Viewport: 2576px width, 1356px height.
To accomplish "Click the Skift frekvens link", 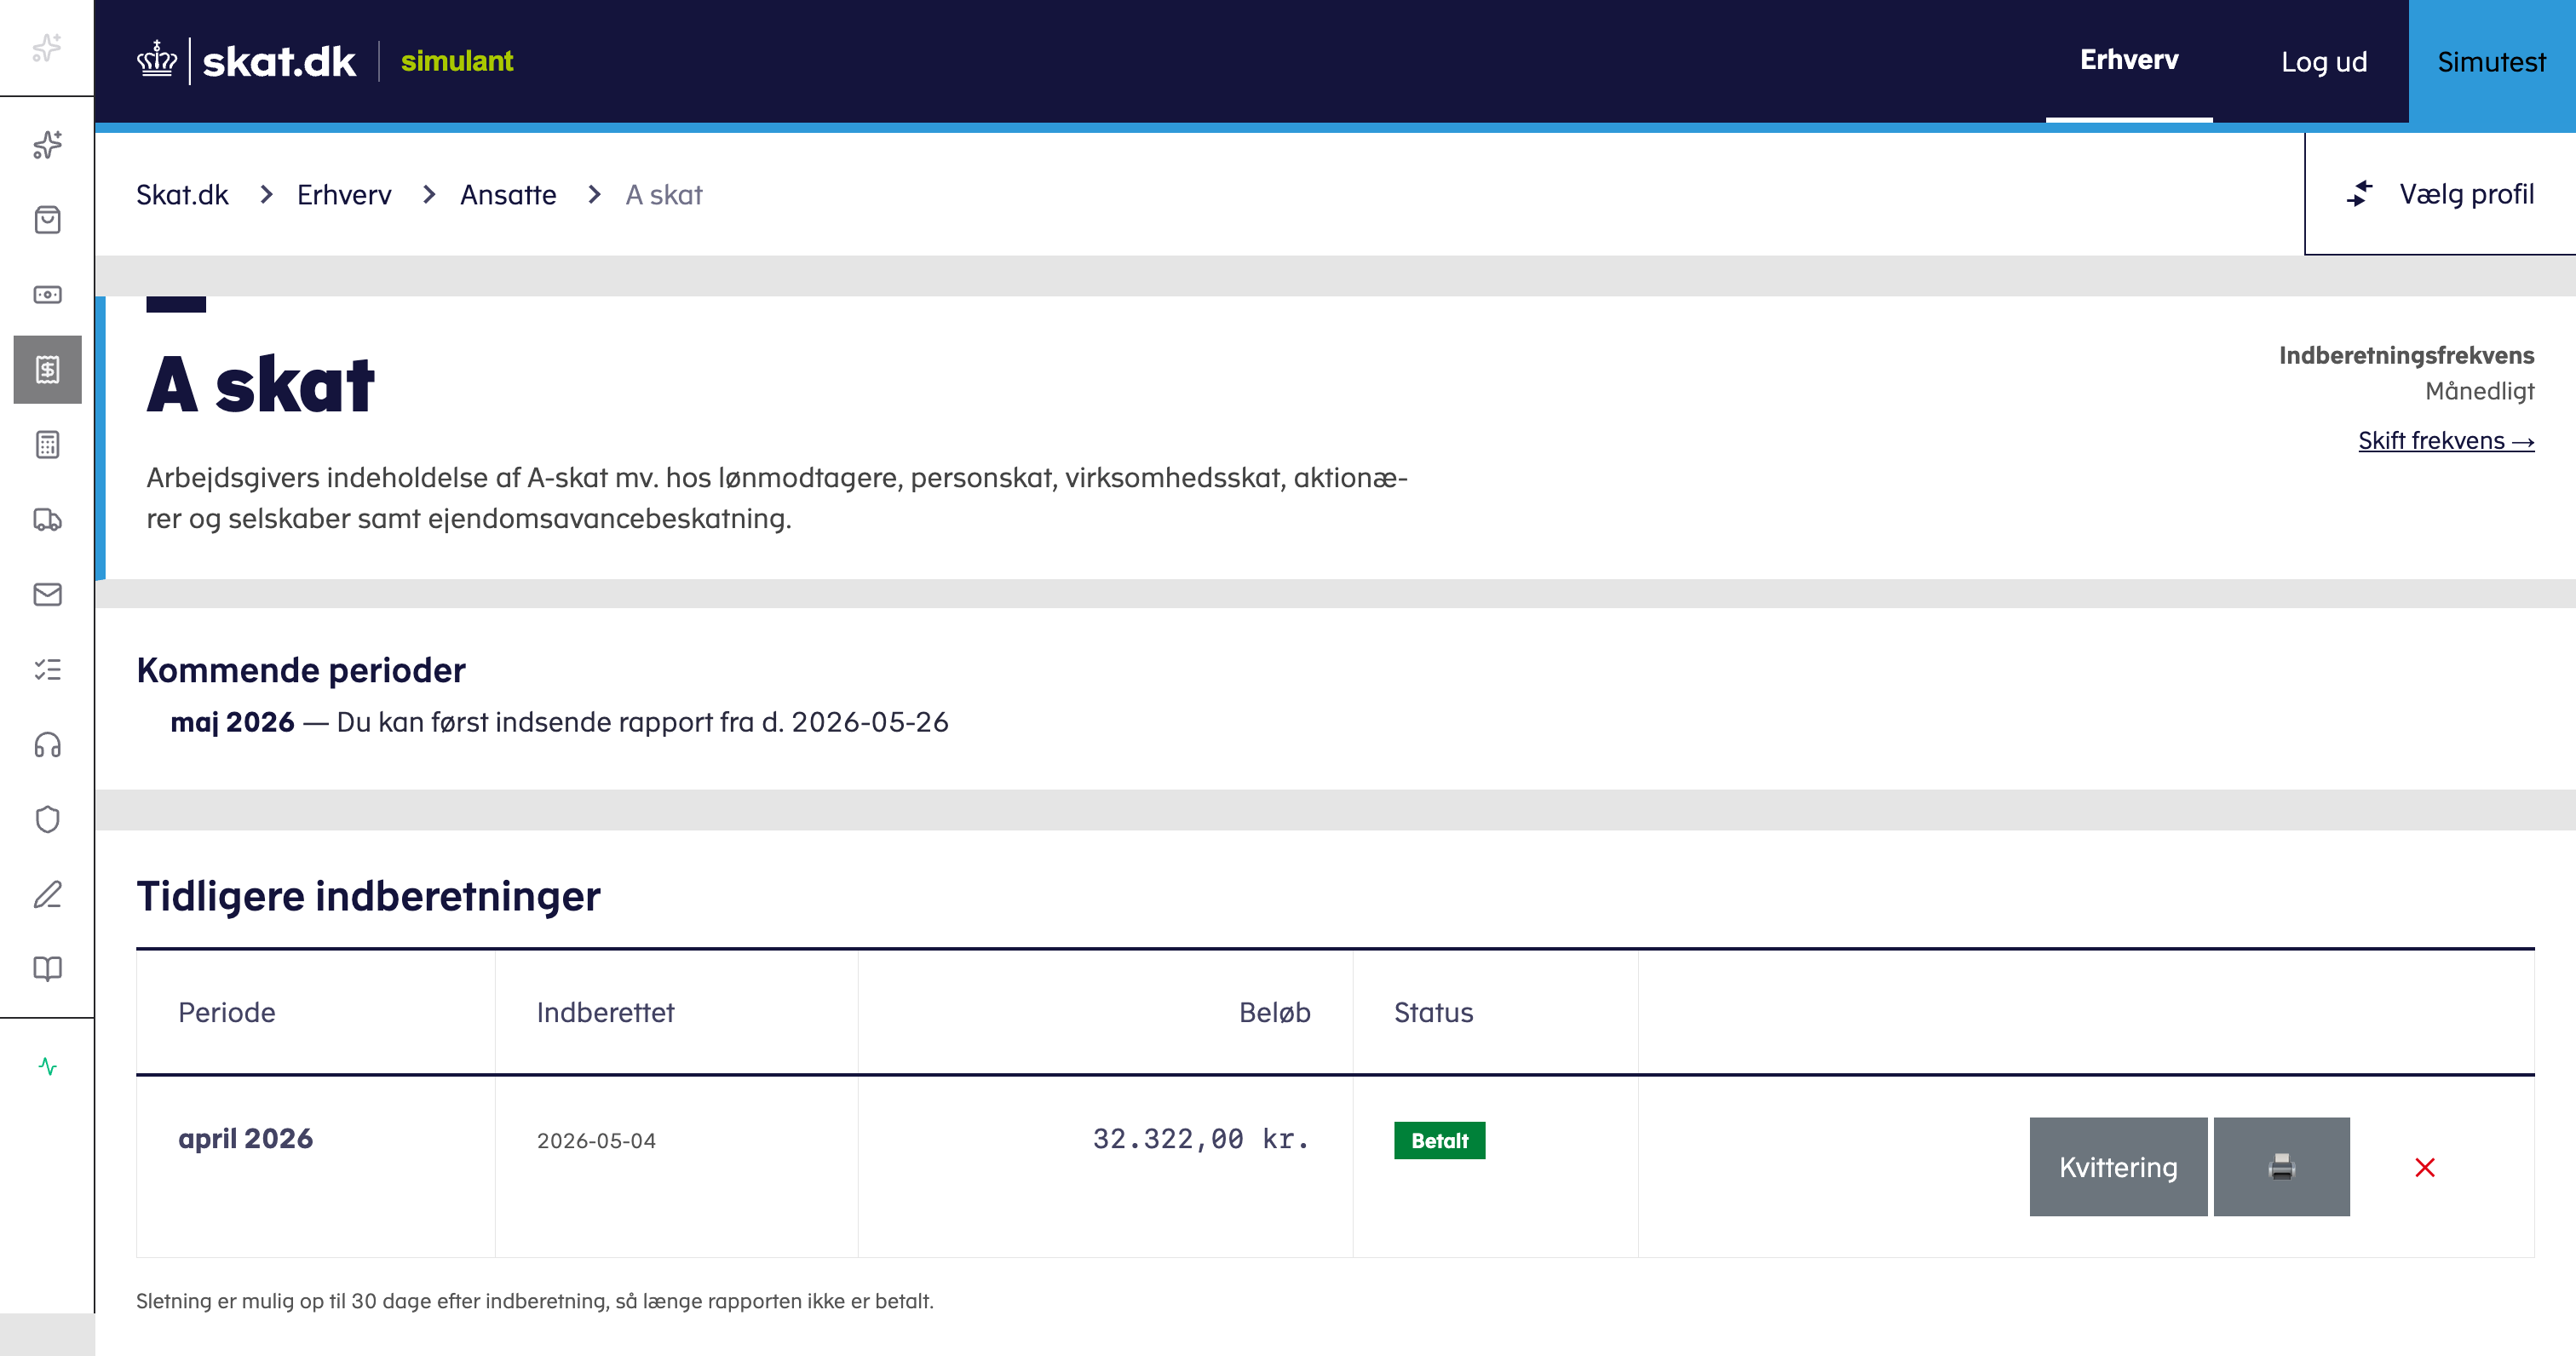I will tap(2446, 441).
